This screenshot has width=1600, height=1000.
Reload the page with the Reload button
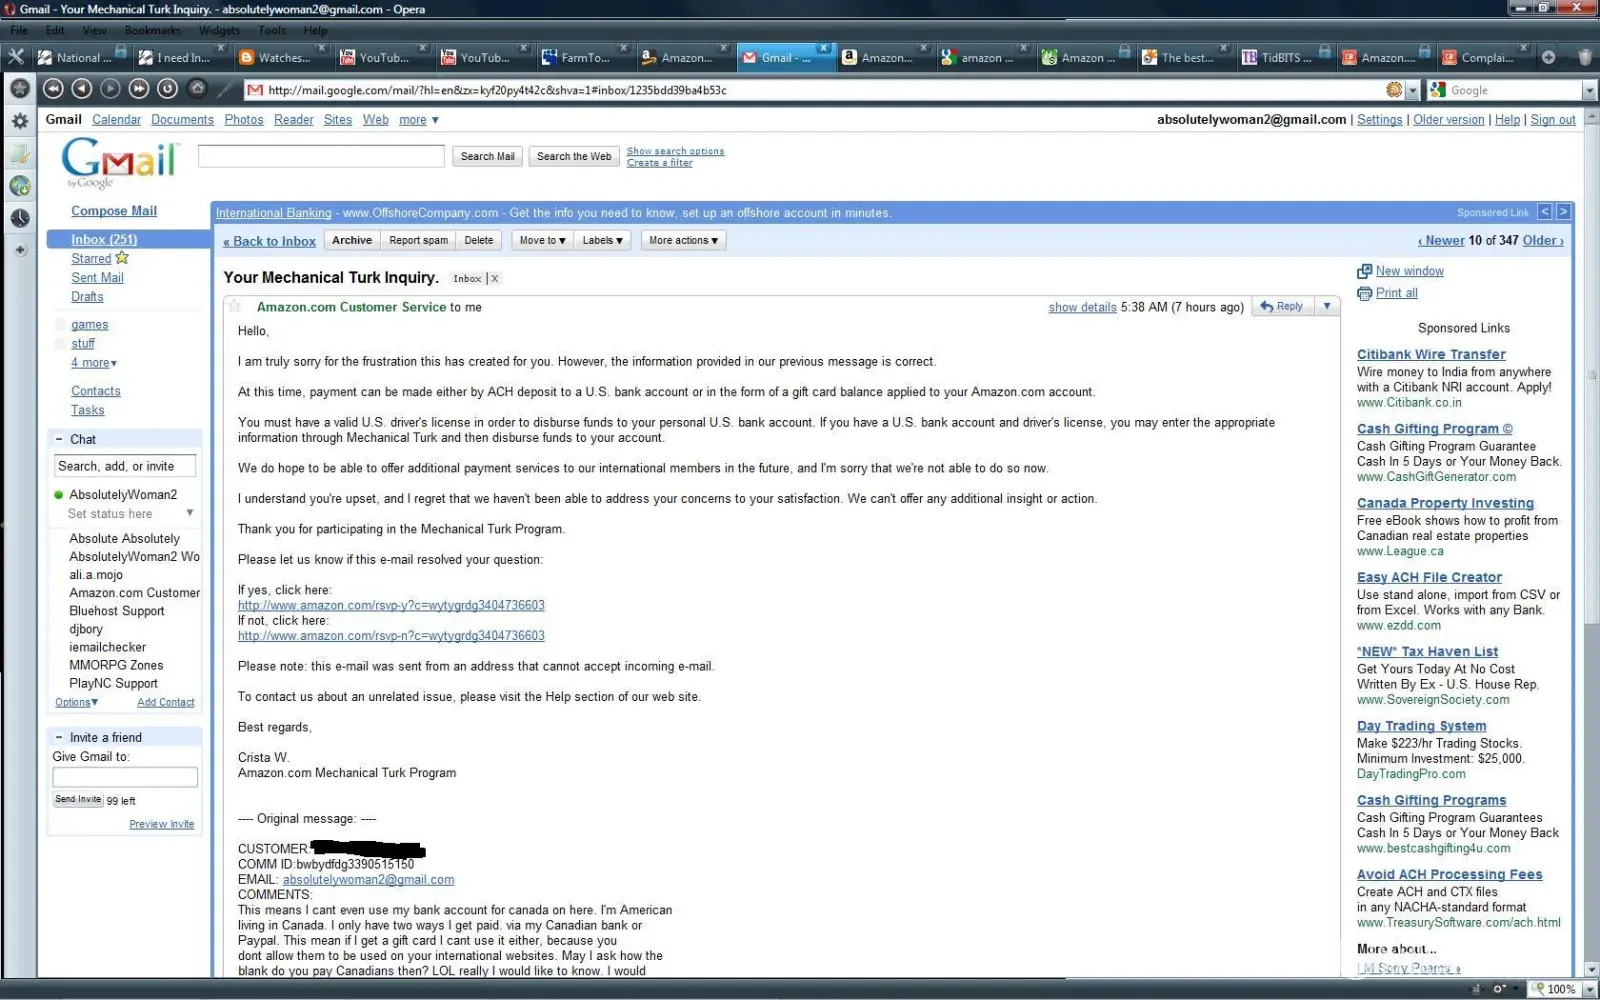click(x=168, y=89)
